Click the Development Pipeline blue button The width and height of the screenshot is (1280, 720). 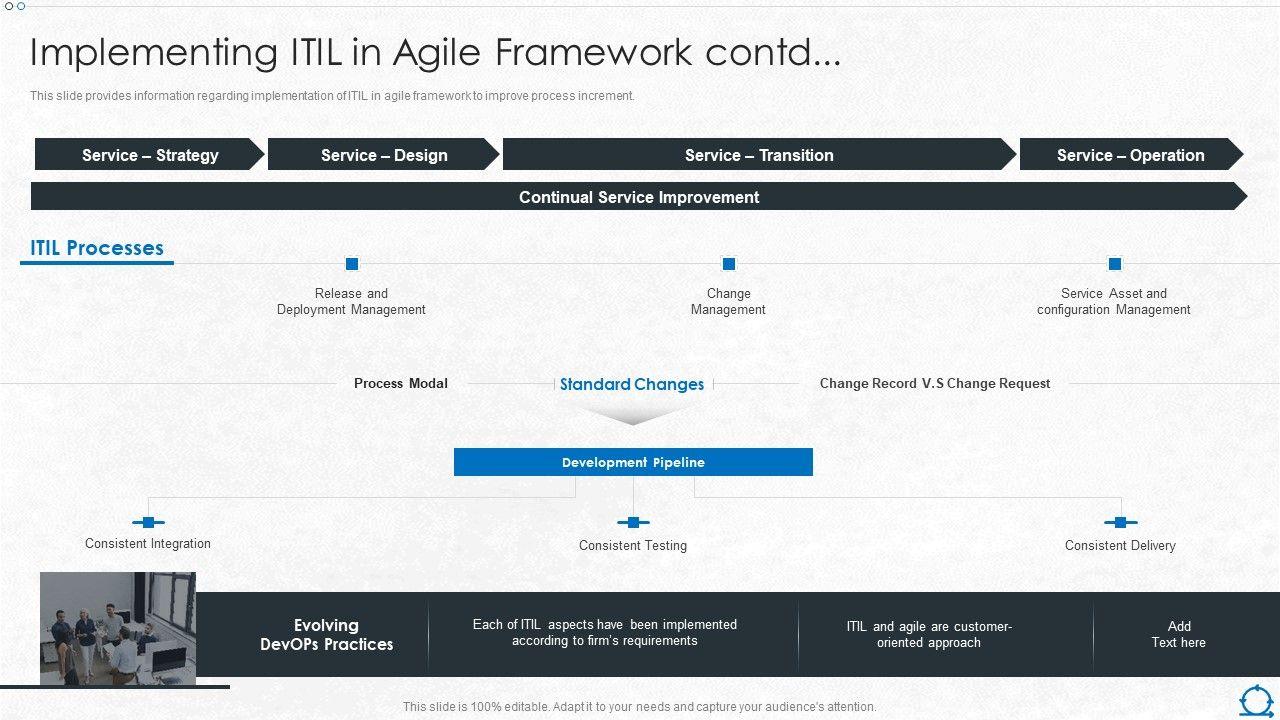click(x=633, y=462)
